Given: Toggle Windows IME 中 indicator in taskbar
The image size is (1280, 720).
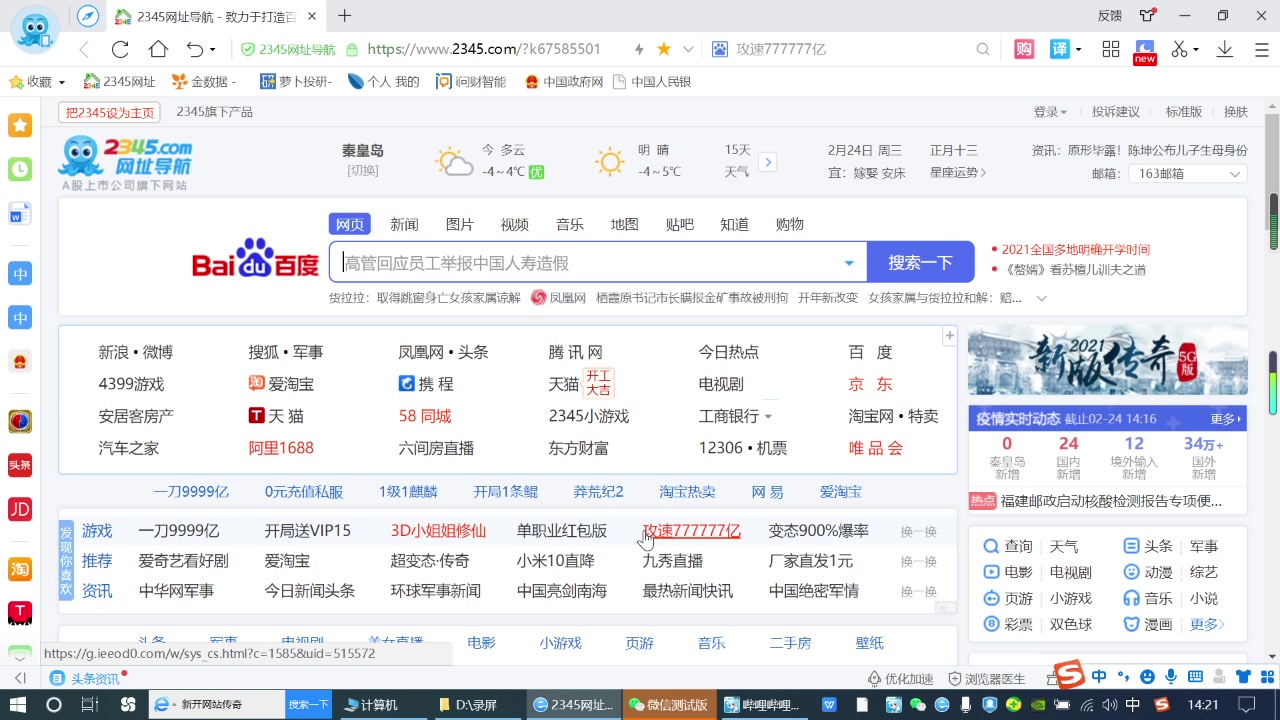Looking at the screenshot, I should pos(1133,705).
